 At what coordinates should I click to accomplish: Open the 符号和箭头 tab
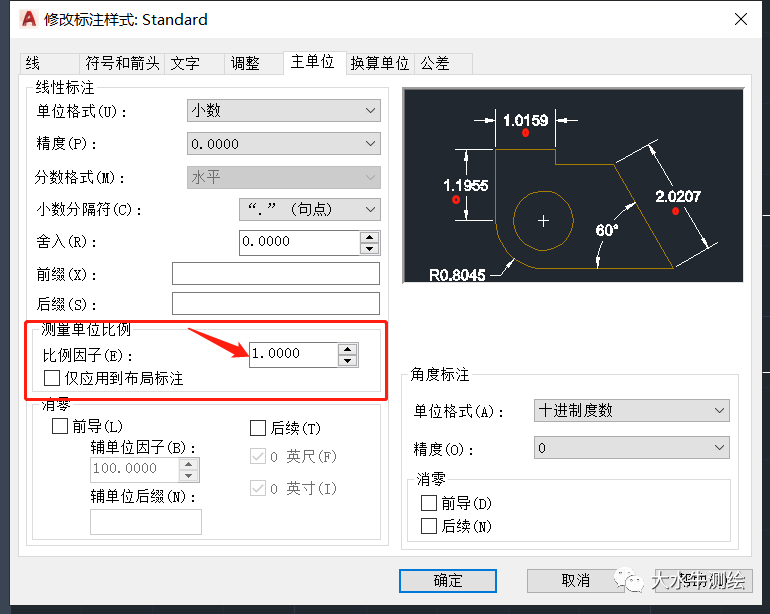[x=122, y=63]
